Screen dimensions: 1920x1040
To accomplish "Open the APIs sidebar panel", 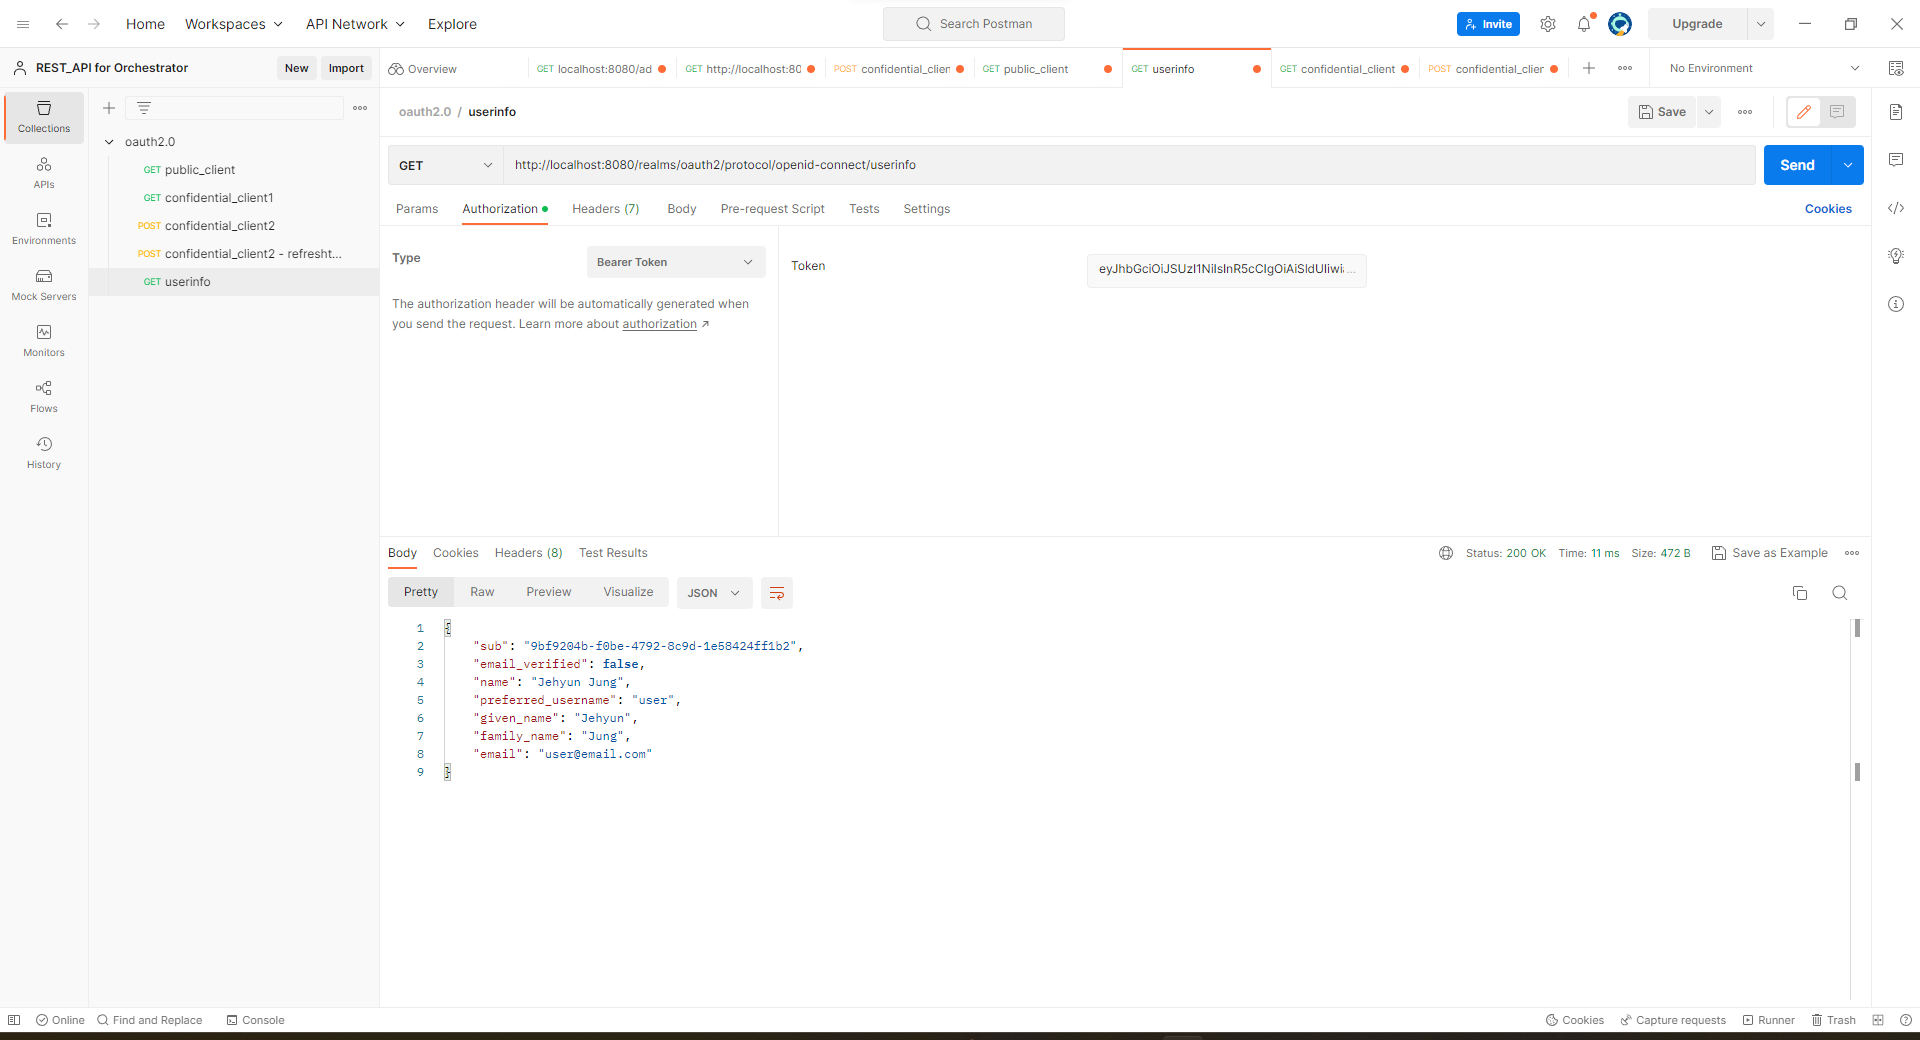I will click(x=44, y=173).
